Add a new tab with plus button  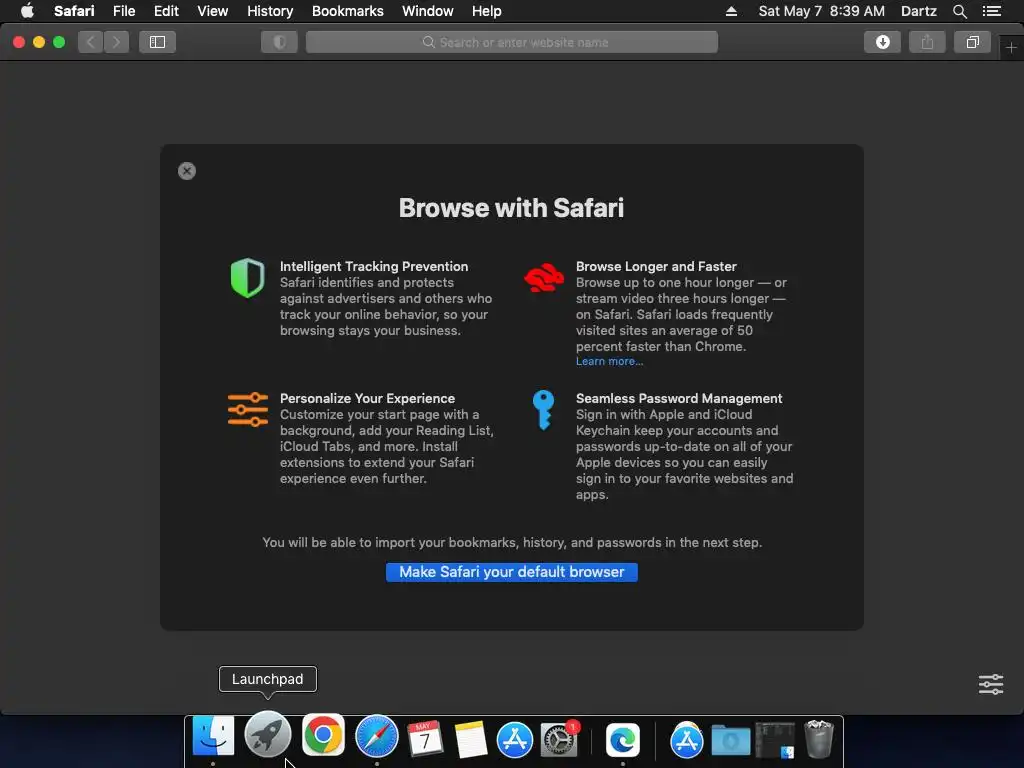click(1011, 48)
